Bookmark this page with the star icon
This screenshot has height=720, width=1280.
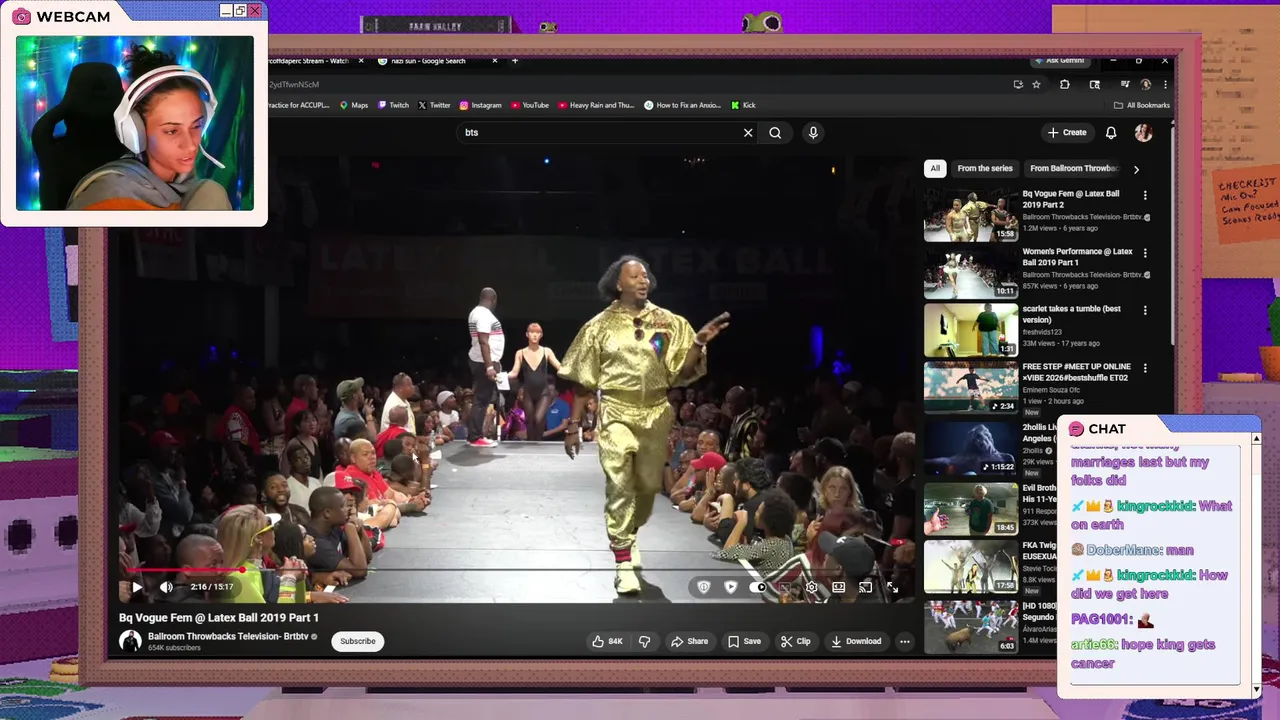[x=1037, y=85]
